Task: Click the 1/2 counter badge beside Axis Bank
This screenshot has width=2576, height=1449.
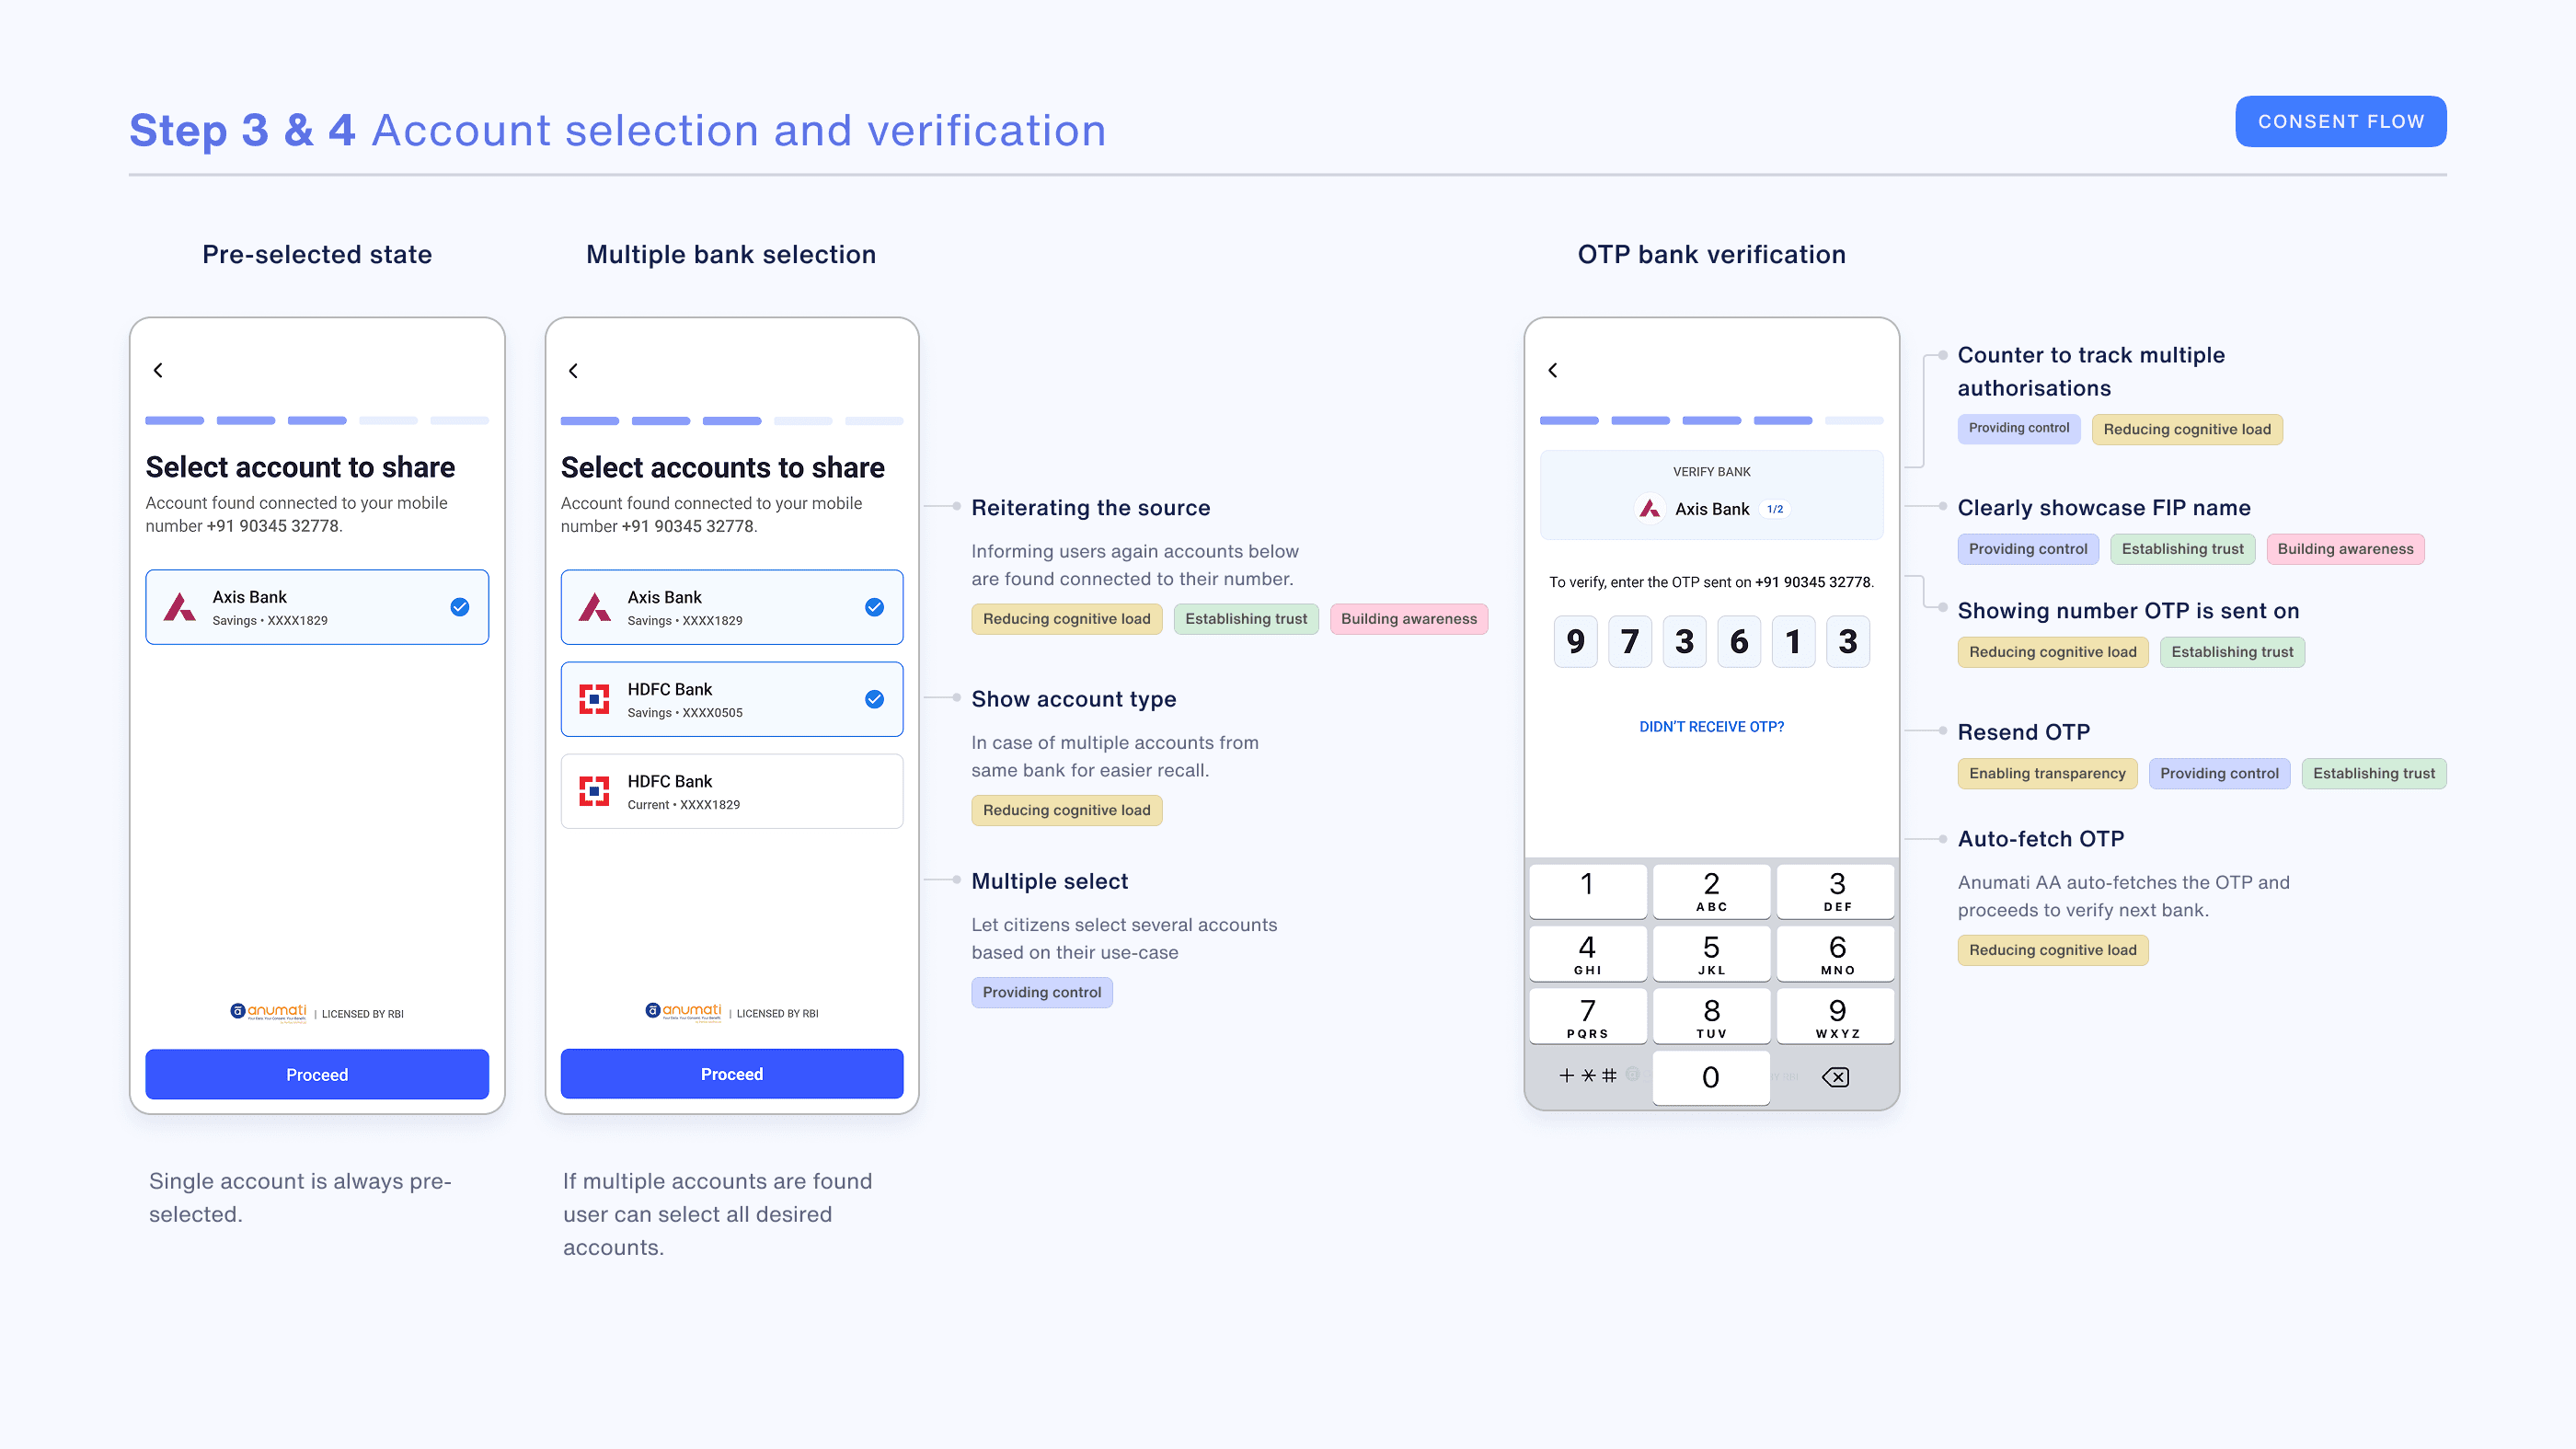Action: point(1775,509)
